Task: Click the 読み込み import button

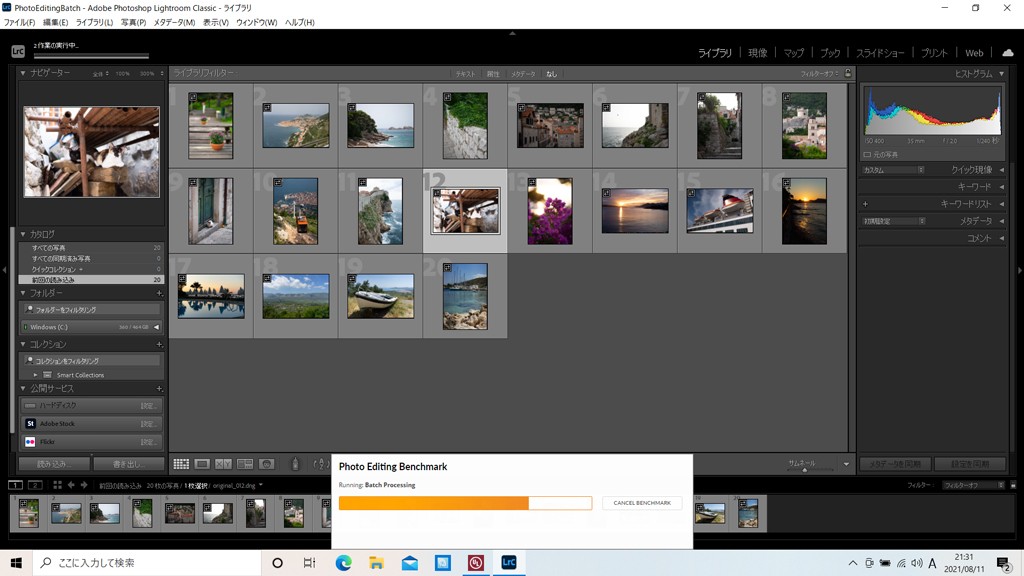Action: tap(54, 464)
